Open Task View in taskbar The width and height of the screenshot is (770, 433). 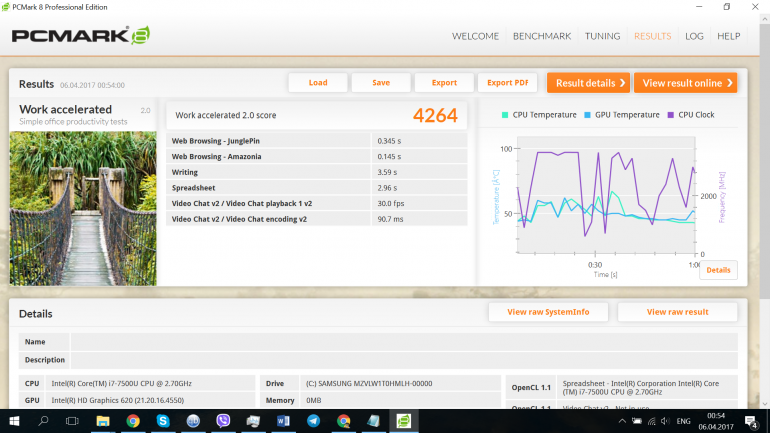coord(72,421)
